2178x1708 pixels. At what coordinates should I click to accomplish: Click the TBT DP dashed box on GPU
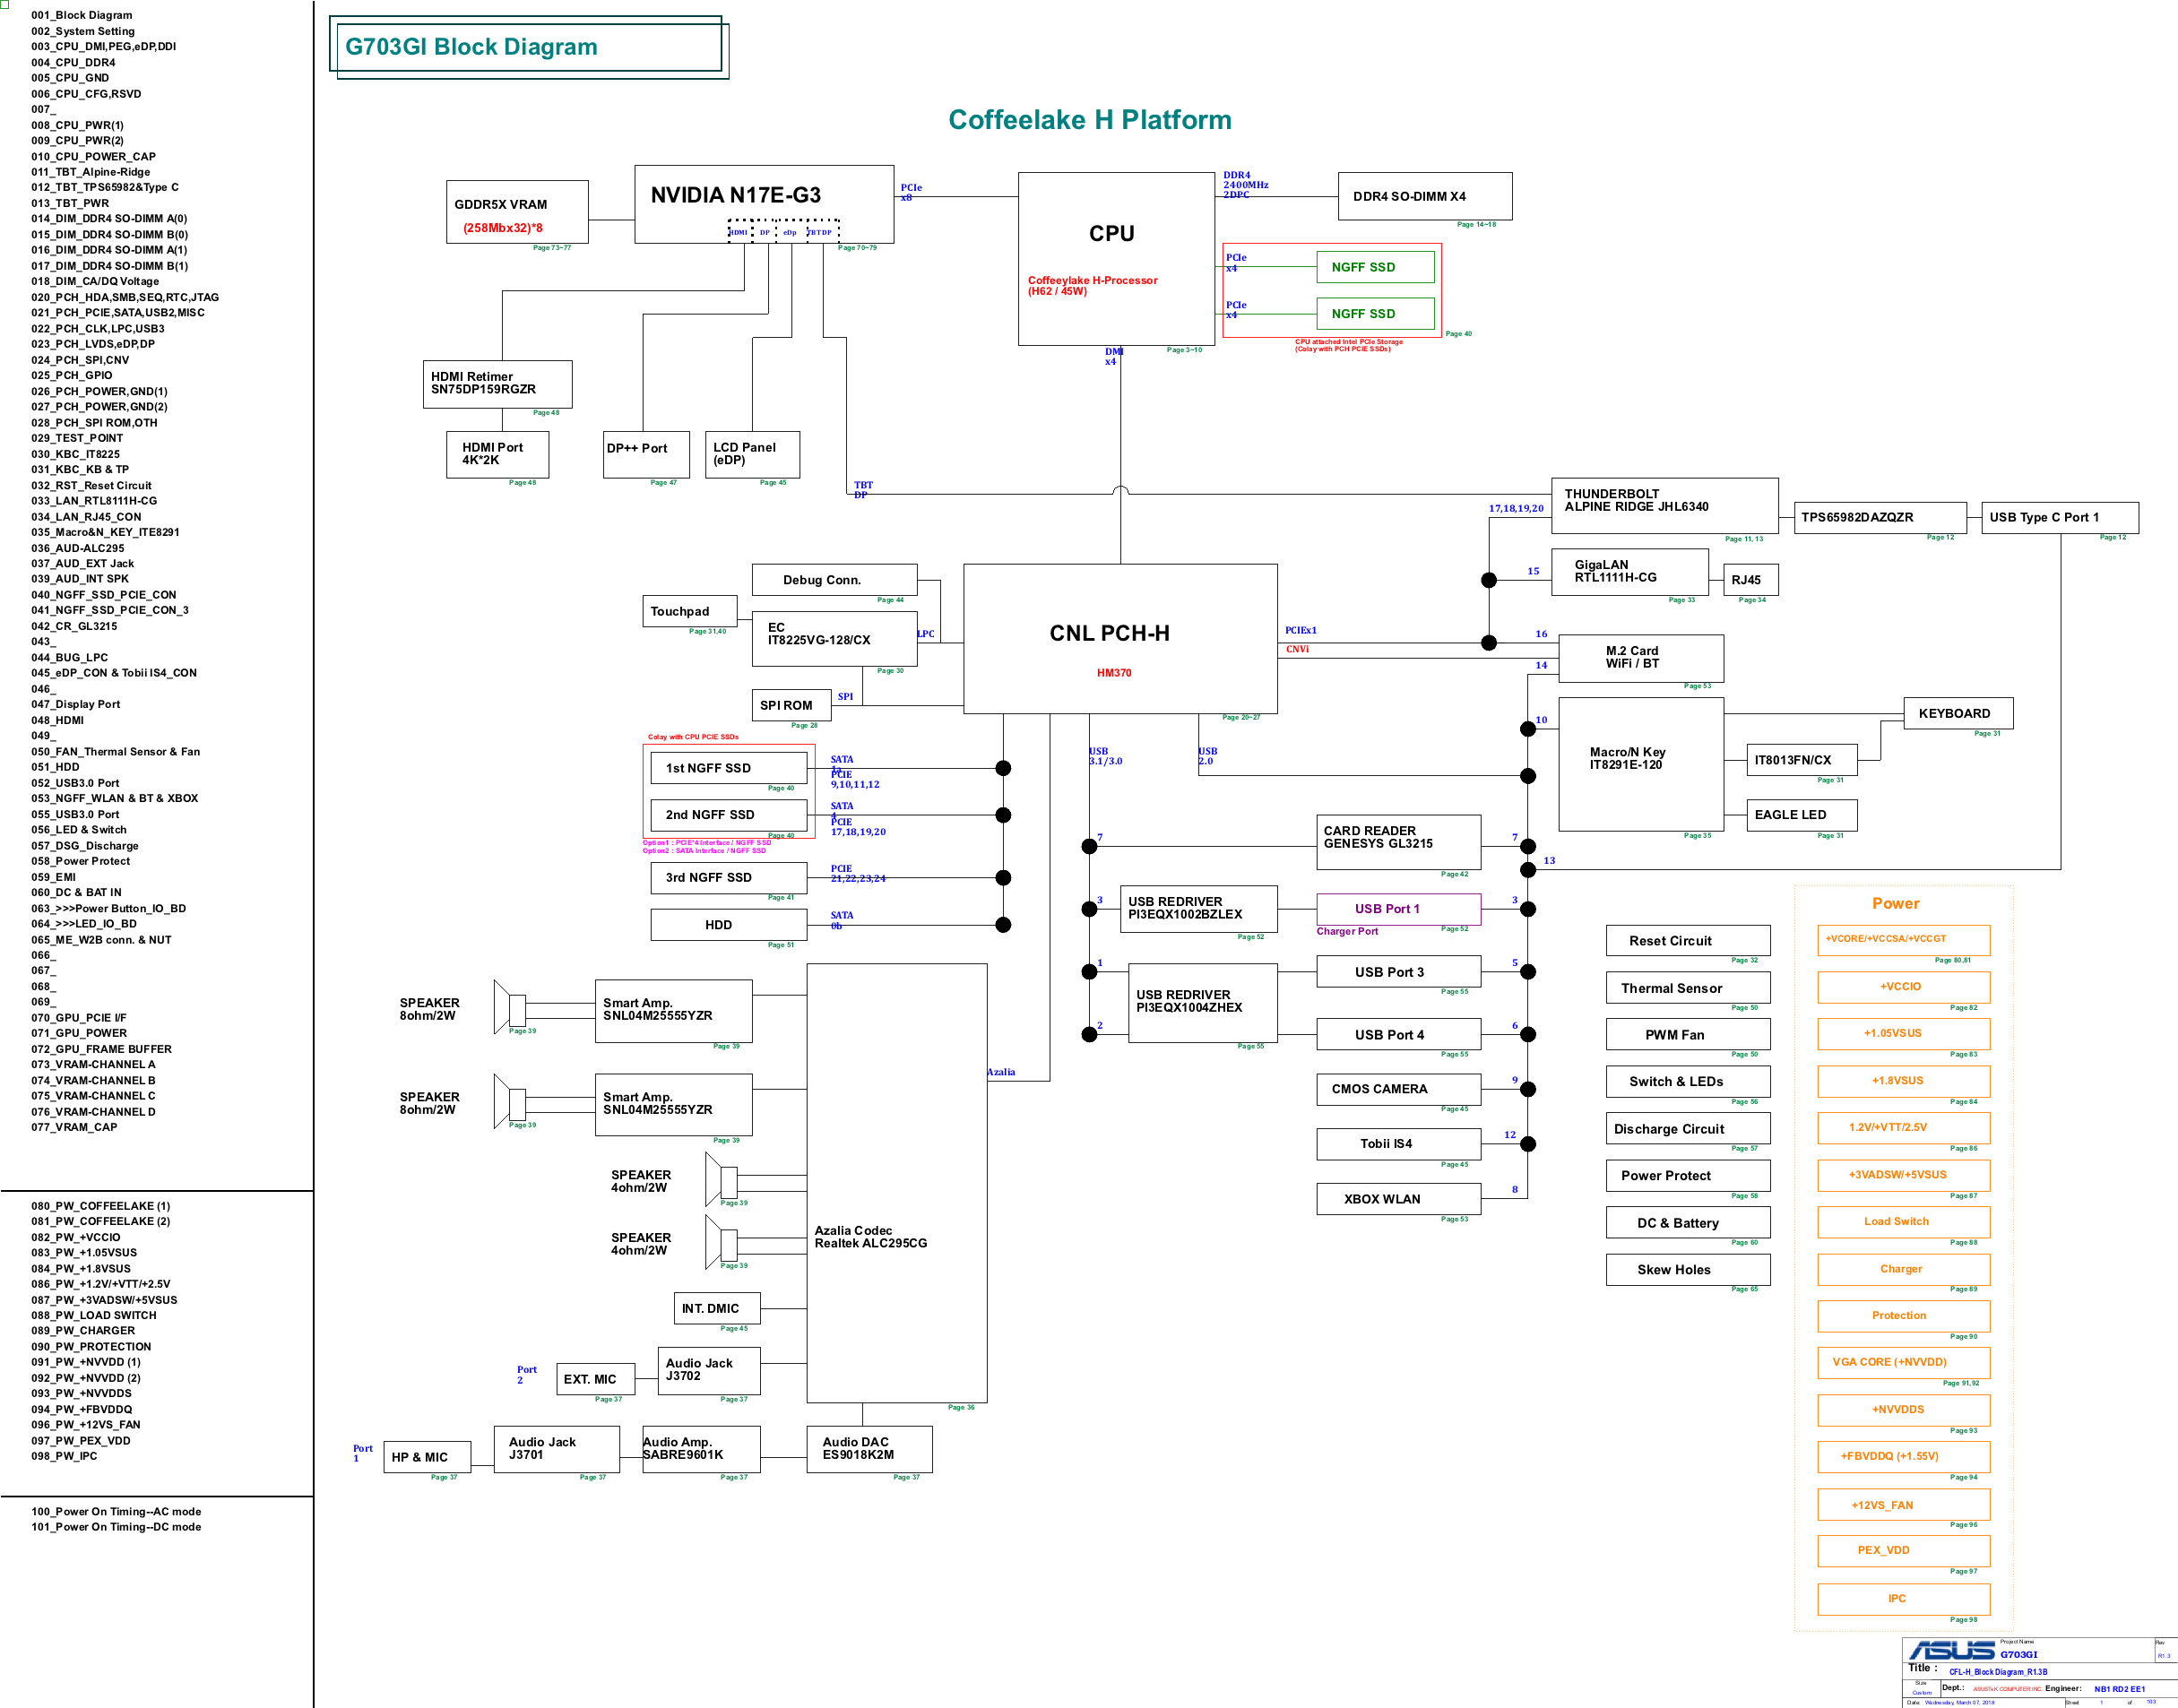pos(821,232)
